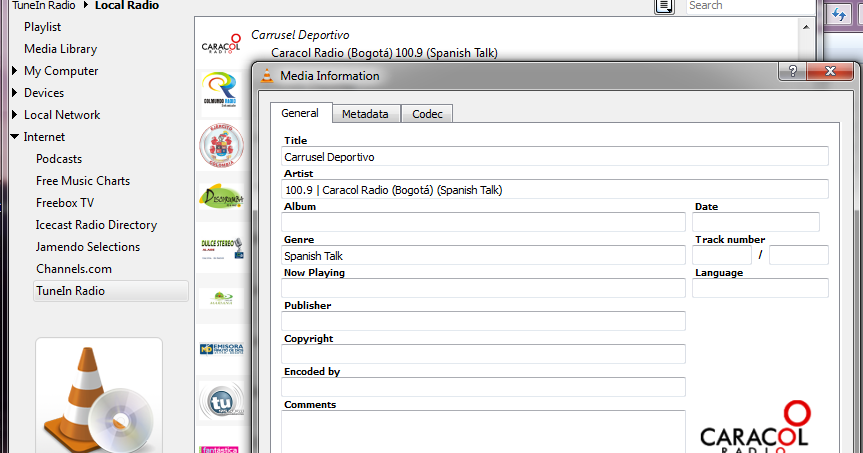Click the blue arrows icon at top right
This screenshot has width=863, height=453.
pos(839,14)
